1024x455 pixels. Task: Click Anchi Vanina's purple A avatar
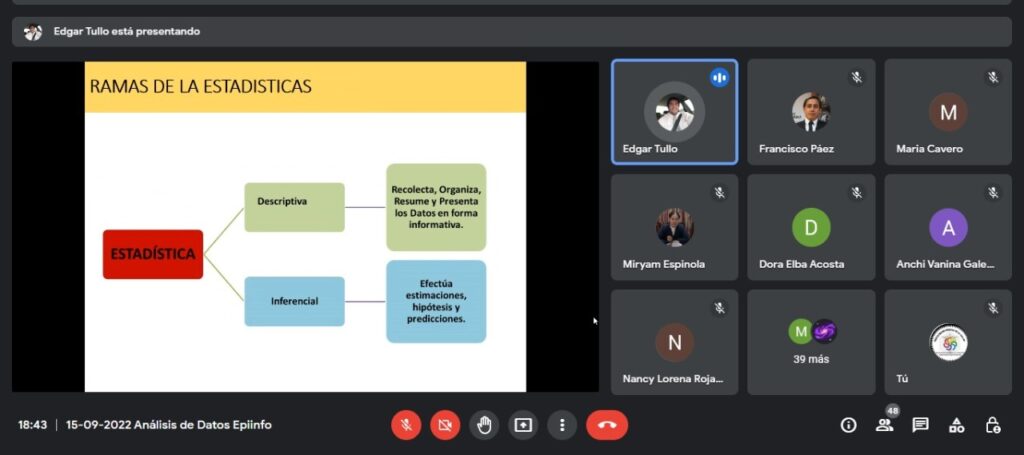point(948,227)
